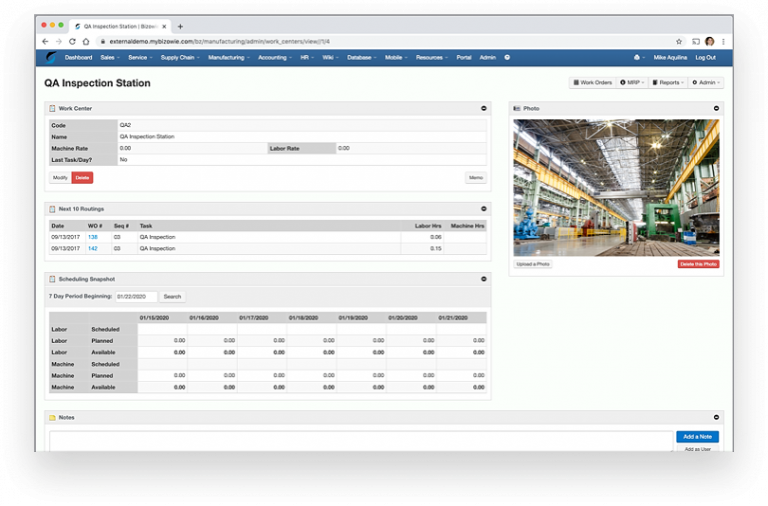Open work order 138 link
Screen dimensions: 768x506
point(93,237)
